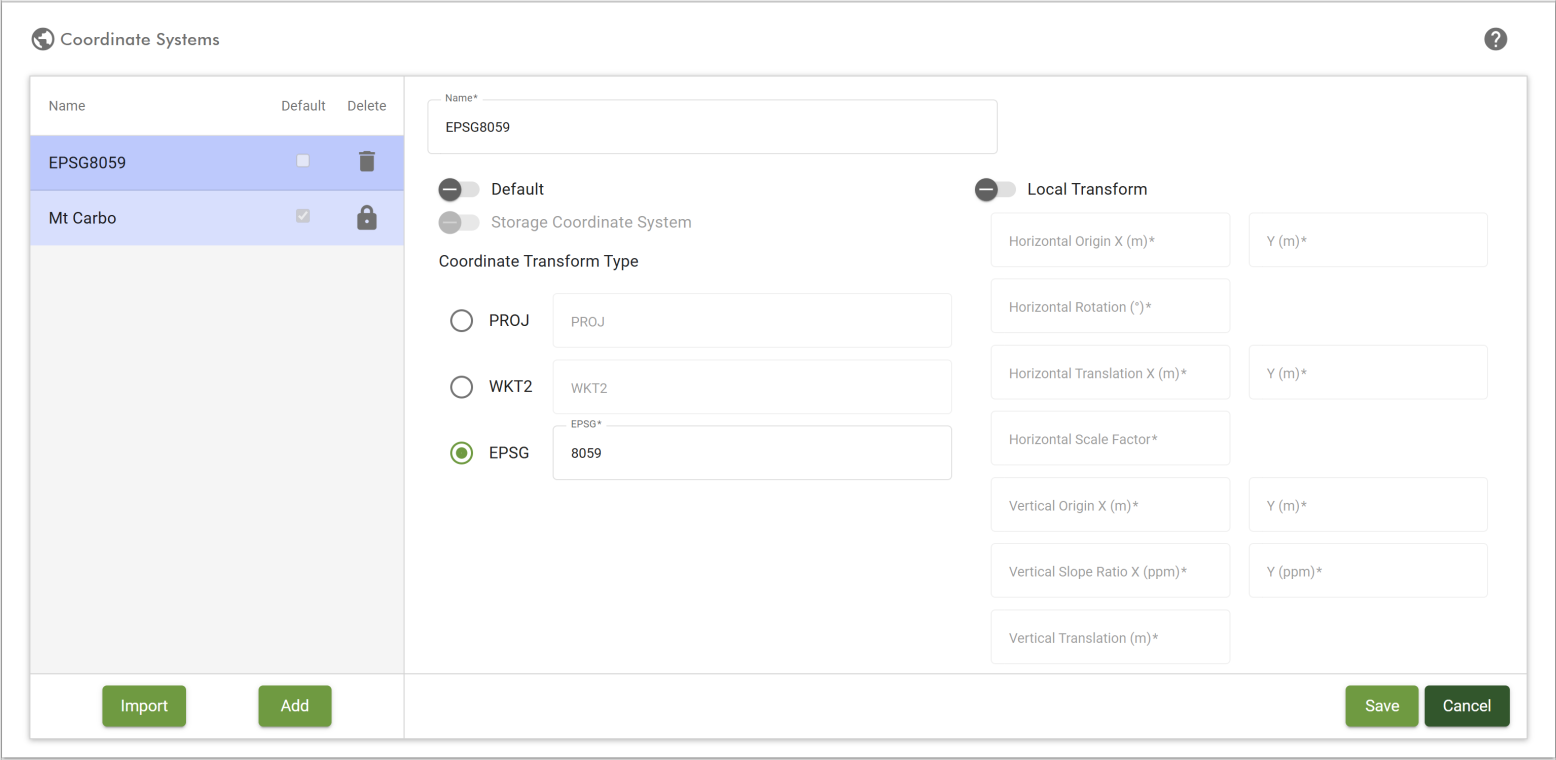
Task: Toggle the Default switch on
Action: point(459,189)
